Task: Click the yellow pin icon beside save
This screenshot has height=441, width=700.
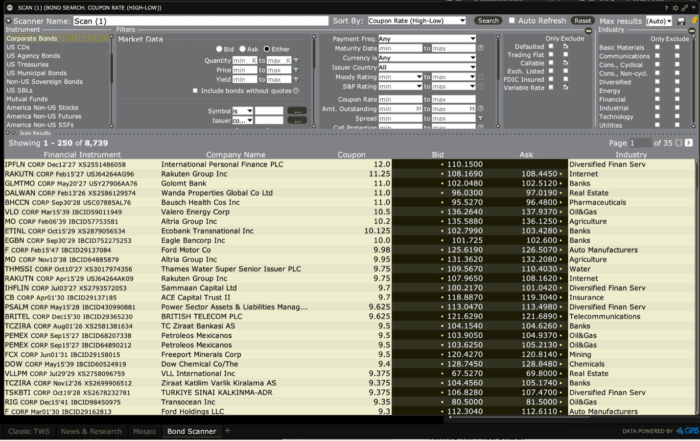Action: pos(694,21)
